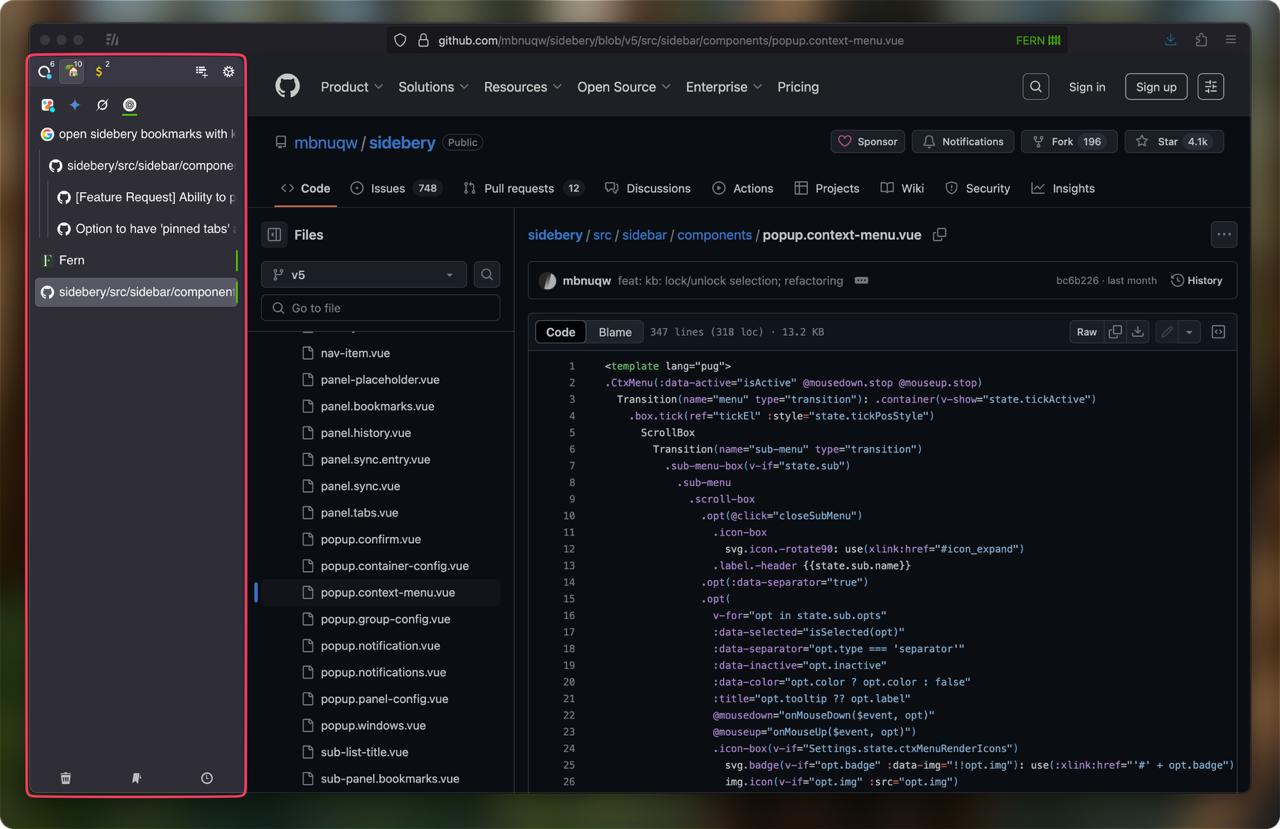Select the slashed-circle pinned tab

tap(102, 105)
